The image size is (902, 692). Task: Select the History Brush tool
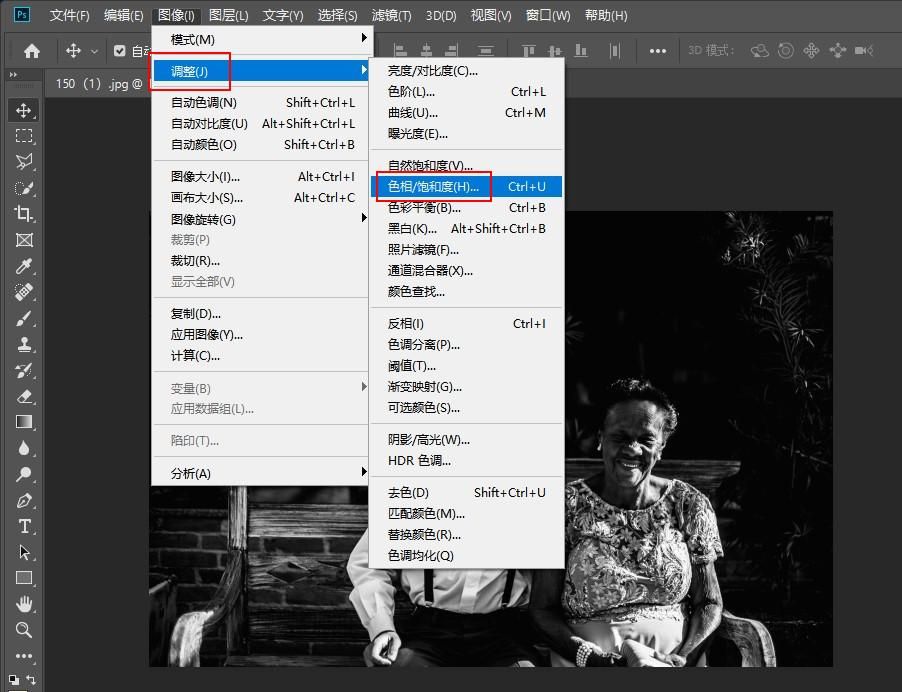tap(24, 370)
